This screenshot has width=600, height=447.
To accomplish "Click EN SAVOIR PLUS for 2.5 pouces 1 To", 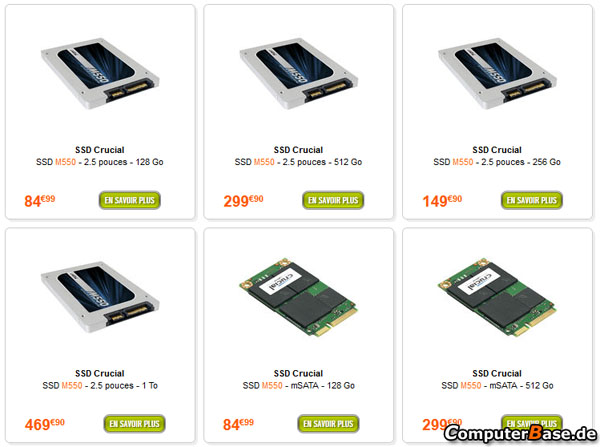I will coord(134,424).
